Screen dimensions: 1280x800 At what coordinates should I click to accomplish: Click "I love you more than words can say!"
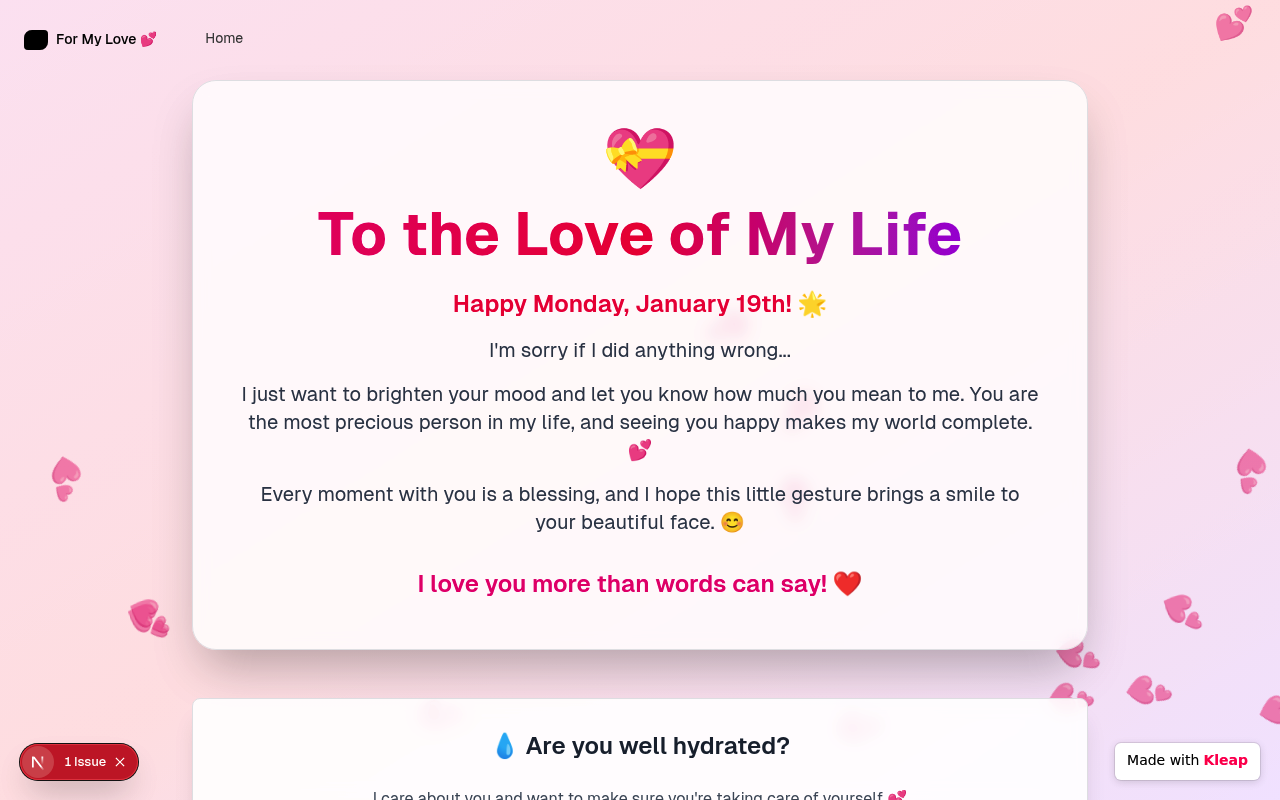point(622,584)
